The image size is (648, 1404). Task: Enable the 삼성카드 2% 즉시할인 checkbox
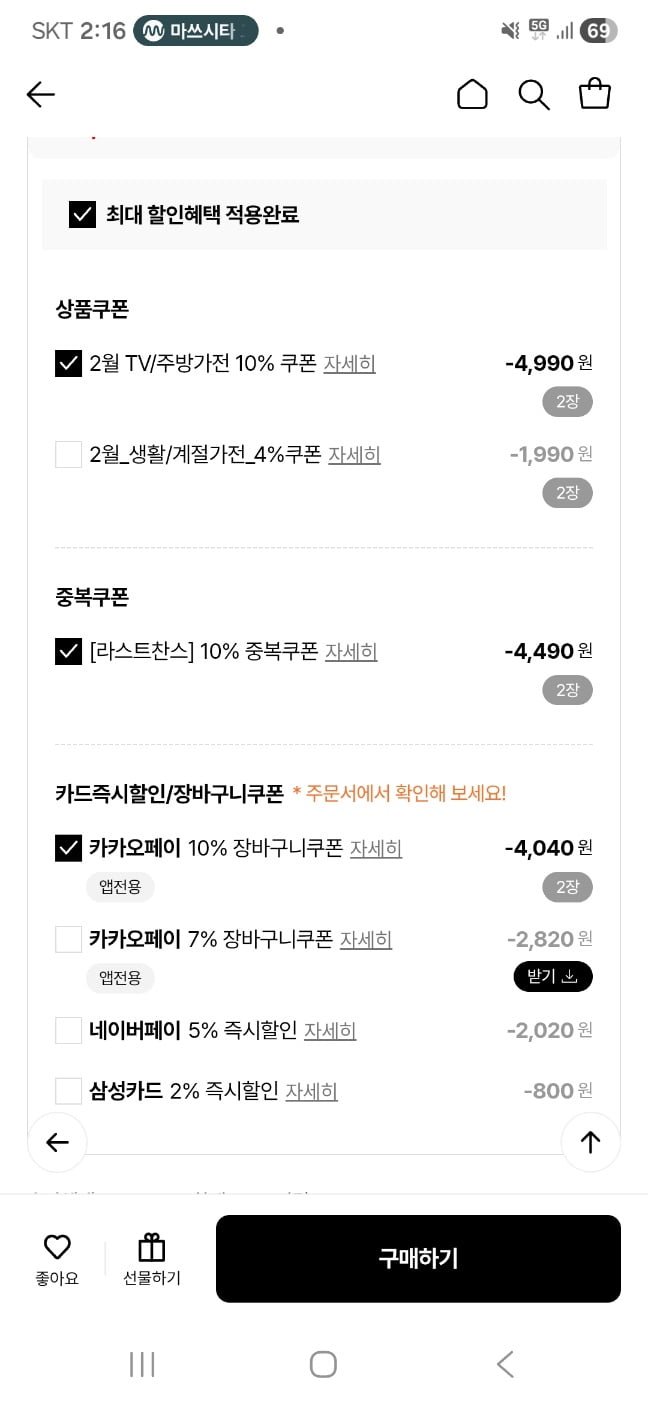click(x=68, y=1090)
